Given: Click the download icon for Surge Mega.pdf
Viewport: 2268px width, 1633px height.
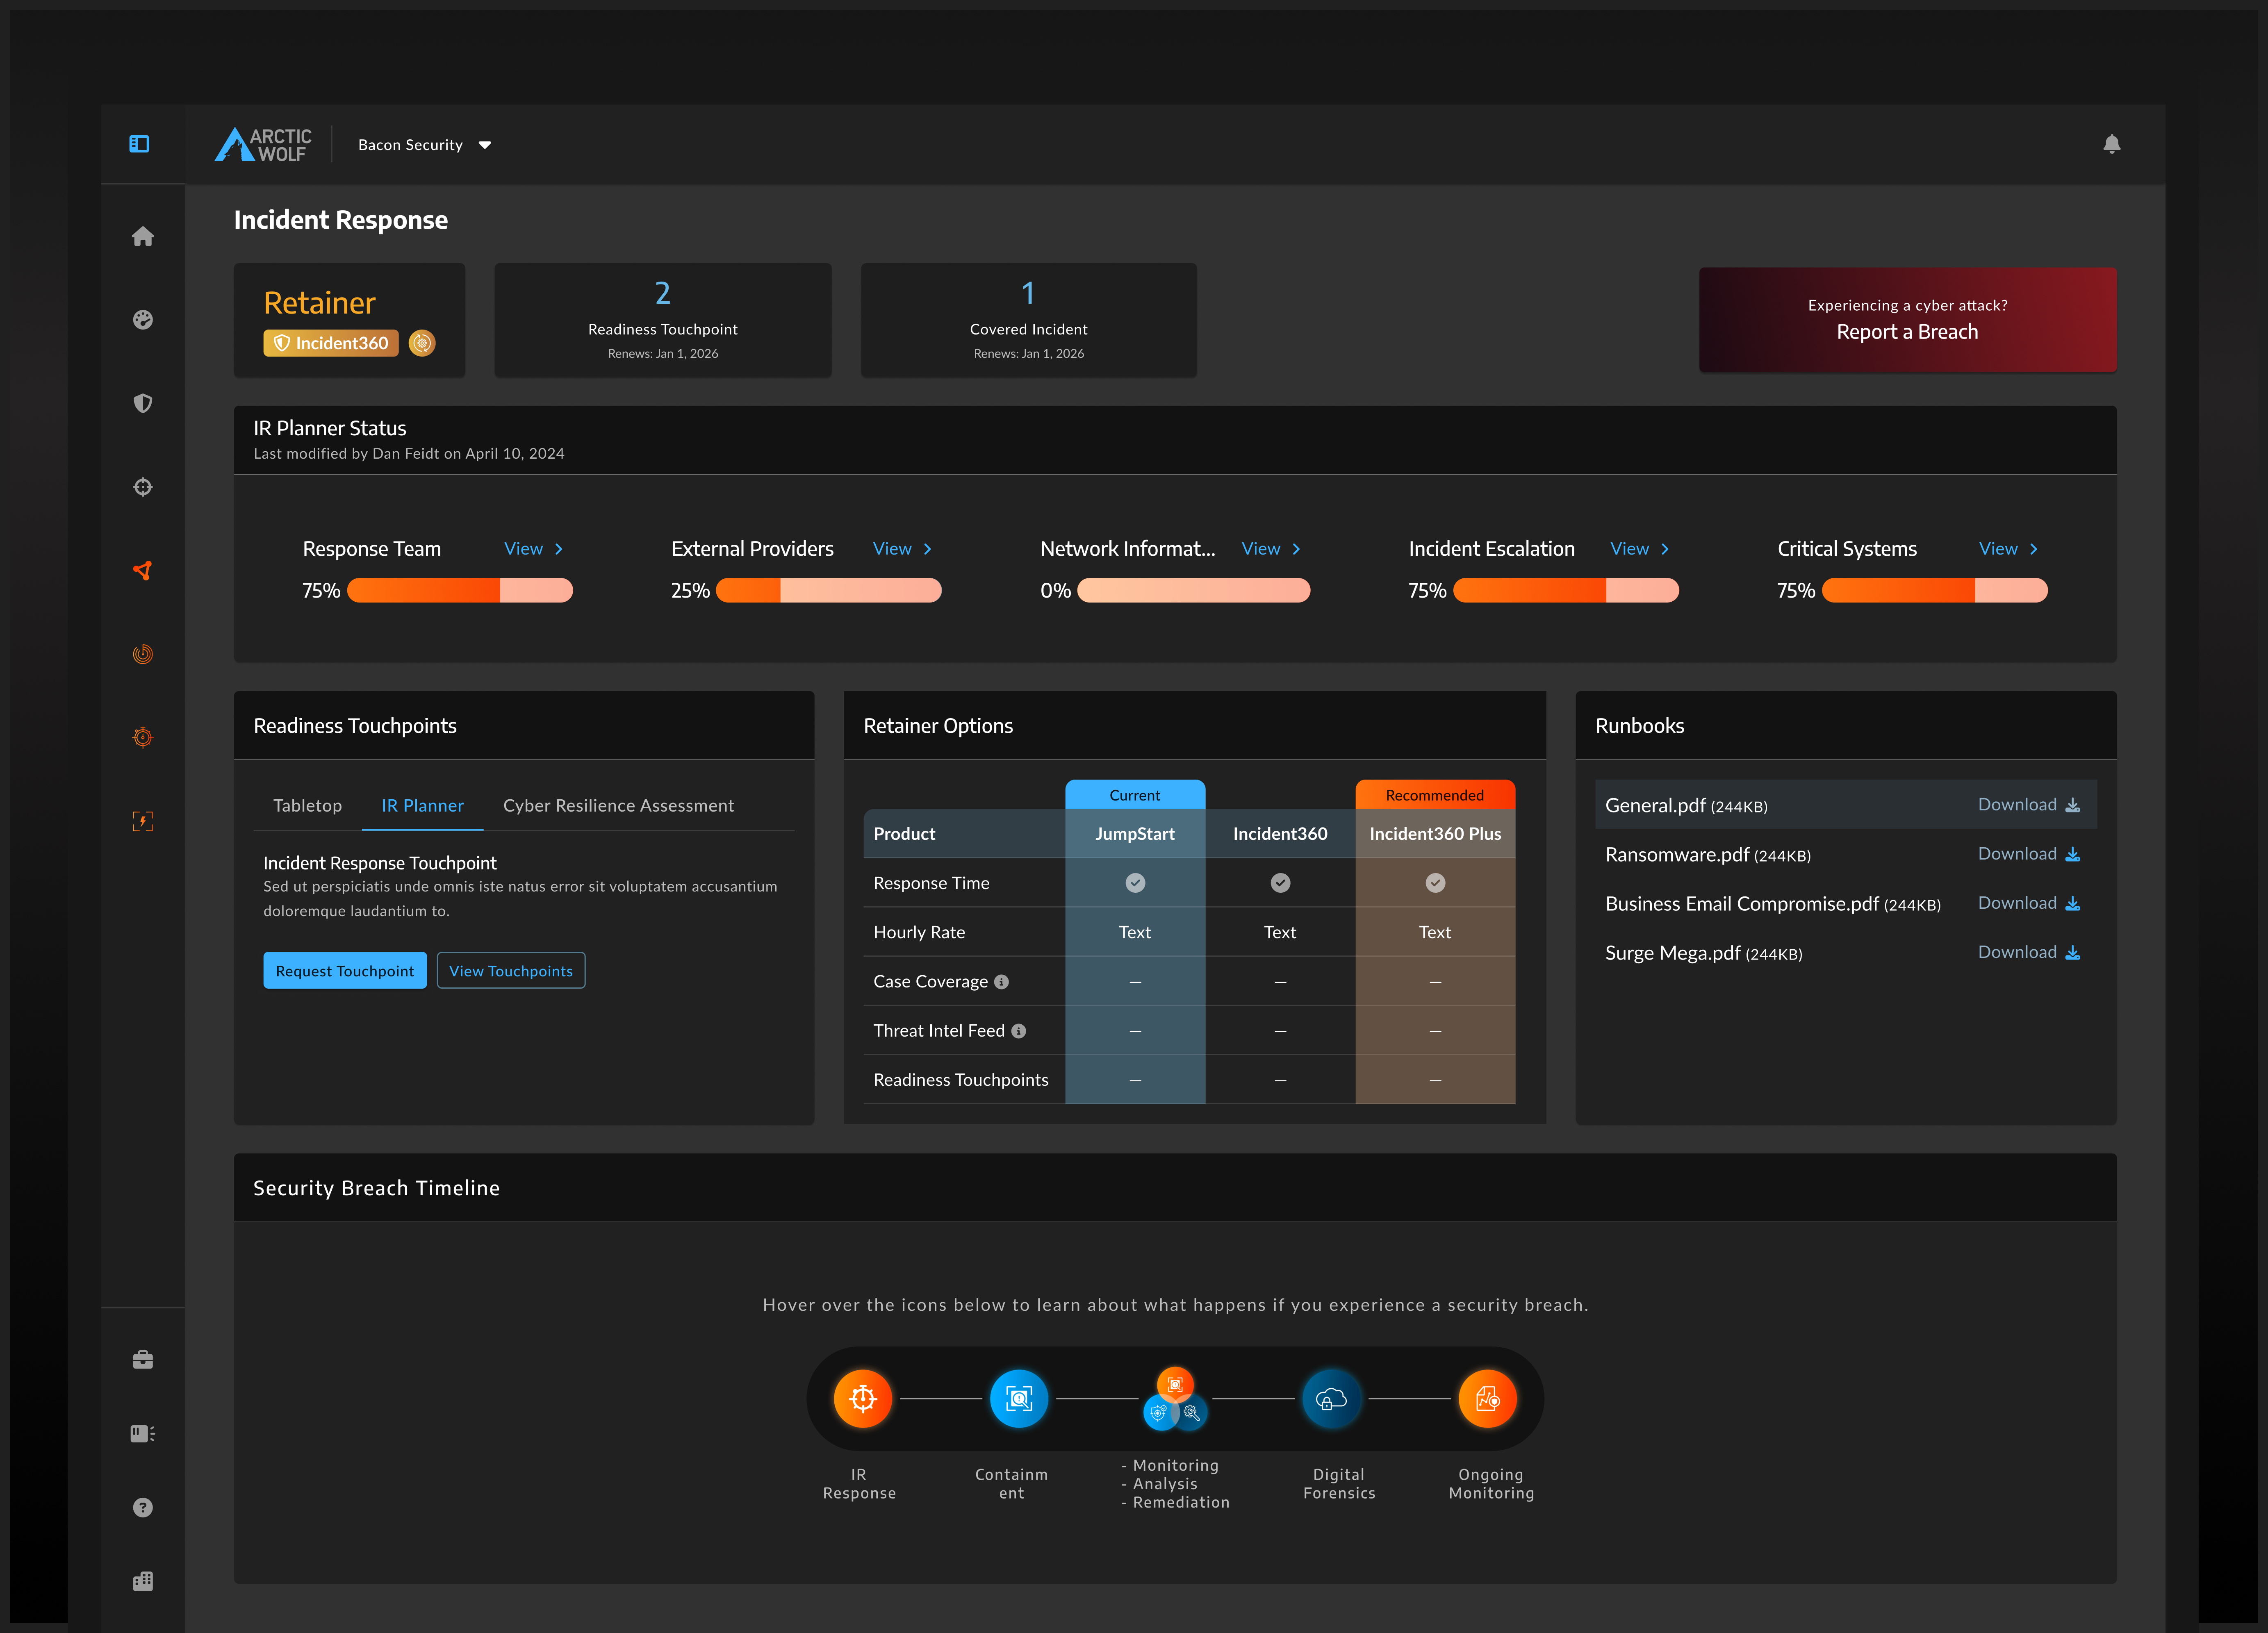Looking at the screenshot, I should pyautogui.click(x=2073, y=952).
